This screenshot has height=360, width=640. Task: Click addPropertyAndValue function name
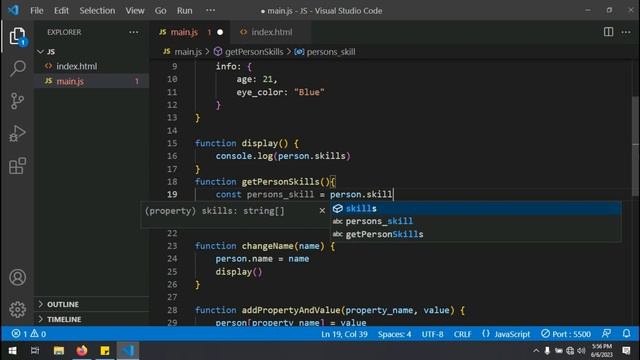tap(291, 310)
